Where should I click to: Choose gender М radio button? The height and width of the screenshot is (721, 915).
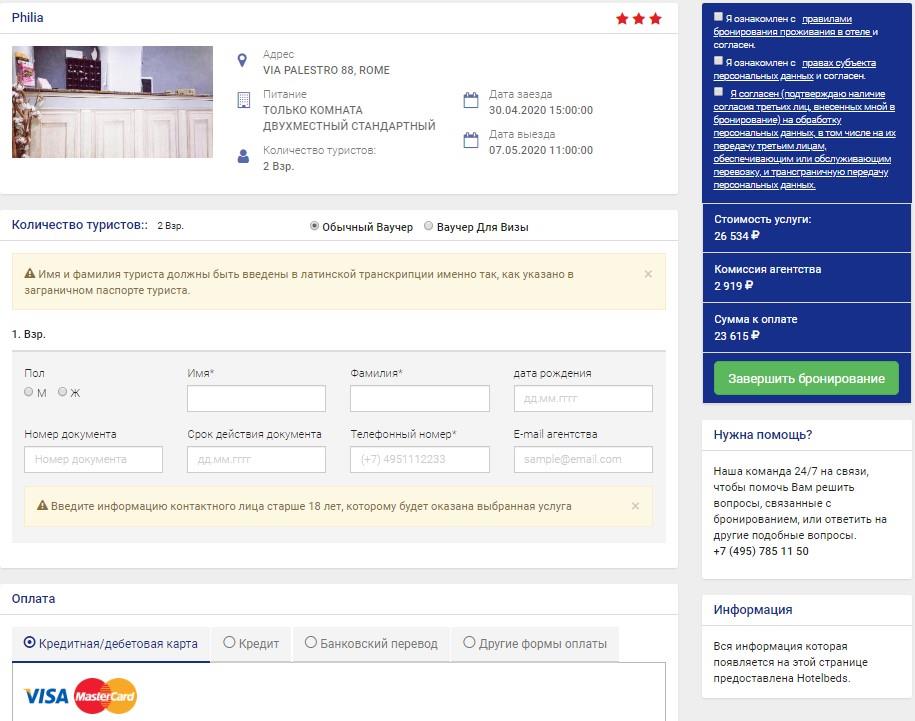(29, 391)
